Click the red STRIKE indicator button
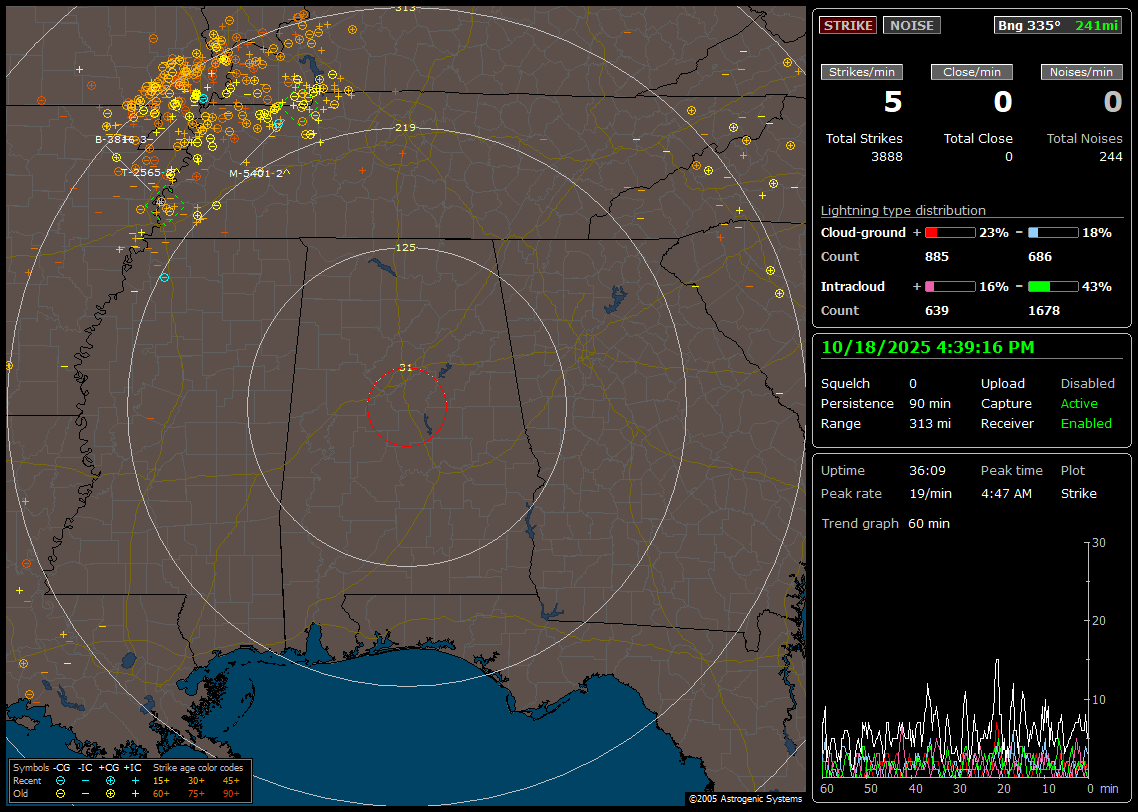1138x812 pixels. coord(848,26)
